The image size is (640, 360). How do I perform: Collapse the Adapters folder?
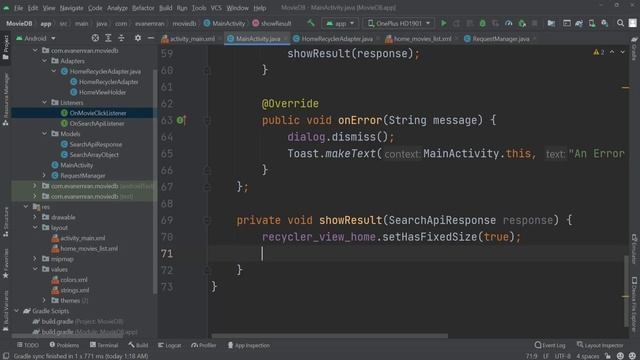[44, 61]
